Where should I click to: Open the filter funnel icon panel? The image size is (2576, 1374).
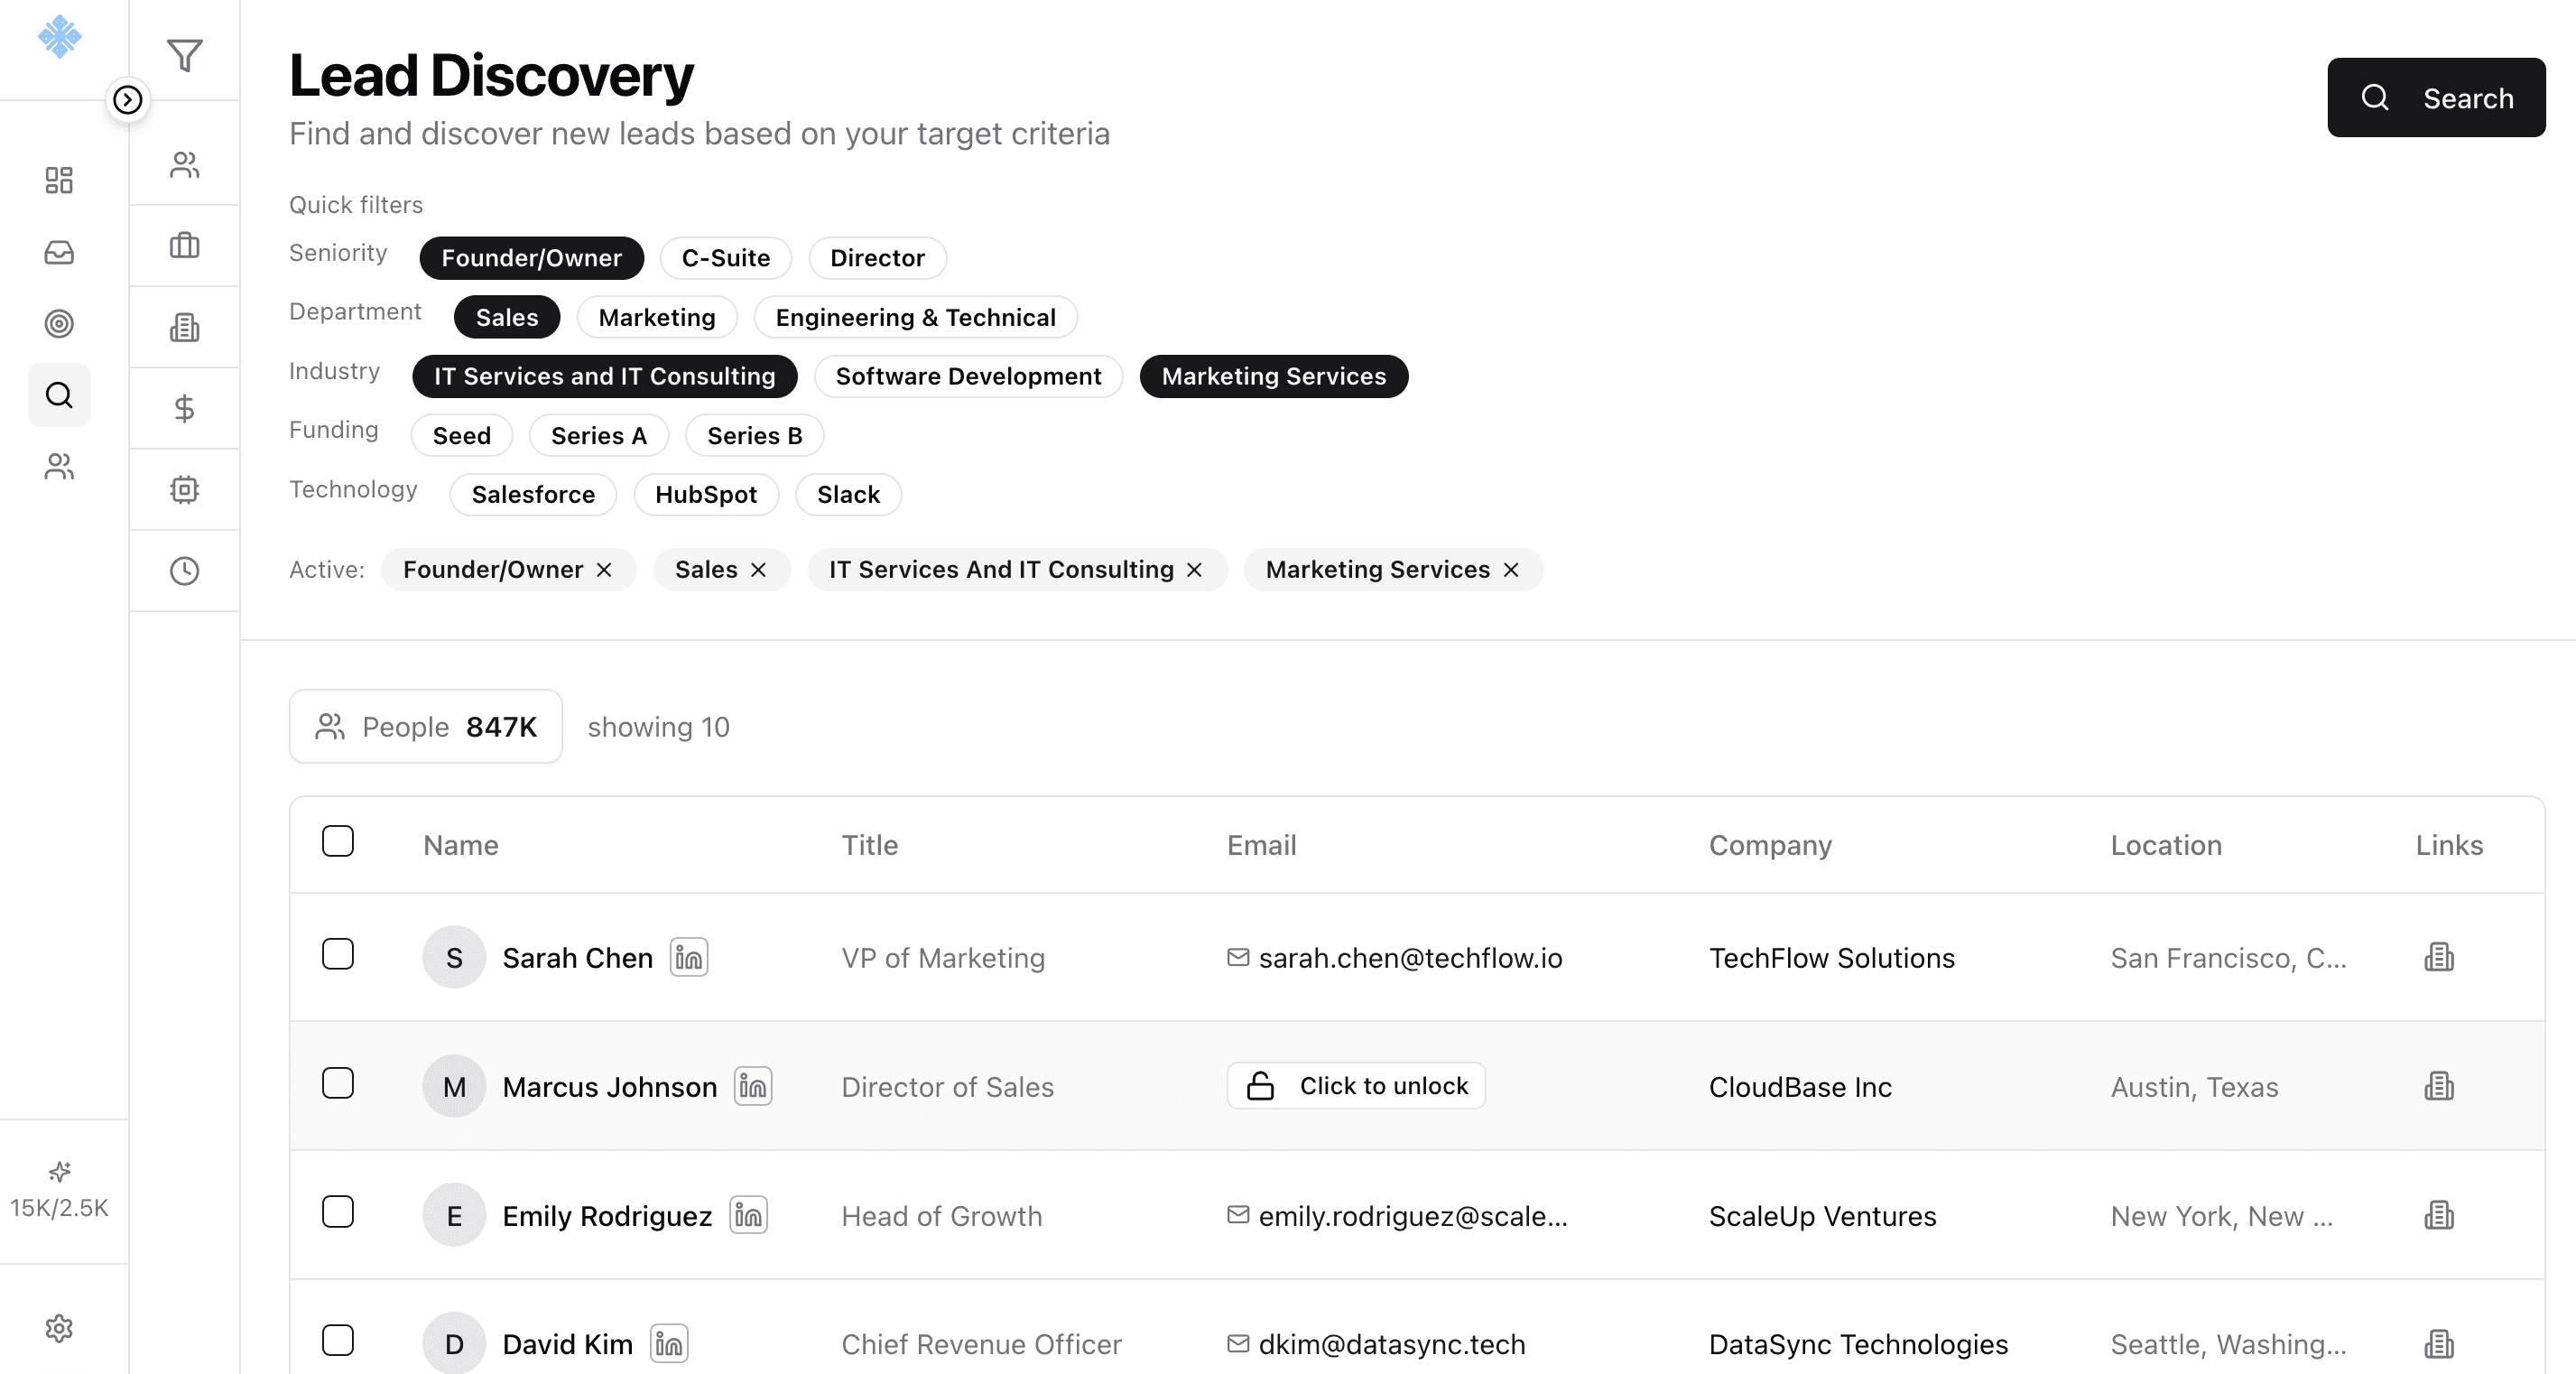coord(184,55)
